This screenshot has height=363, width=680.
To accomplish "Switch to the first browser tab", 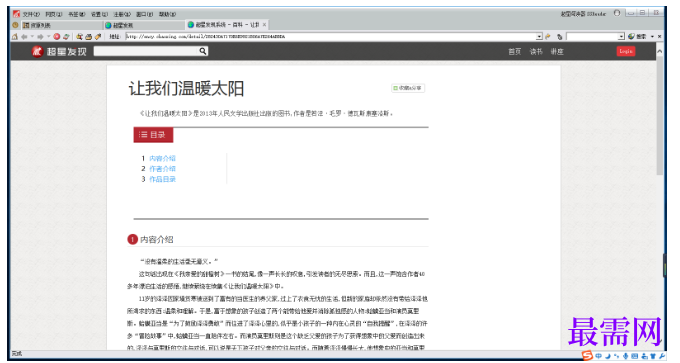I will click(61, 25).
